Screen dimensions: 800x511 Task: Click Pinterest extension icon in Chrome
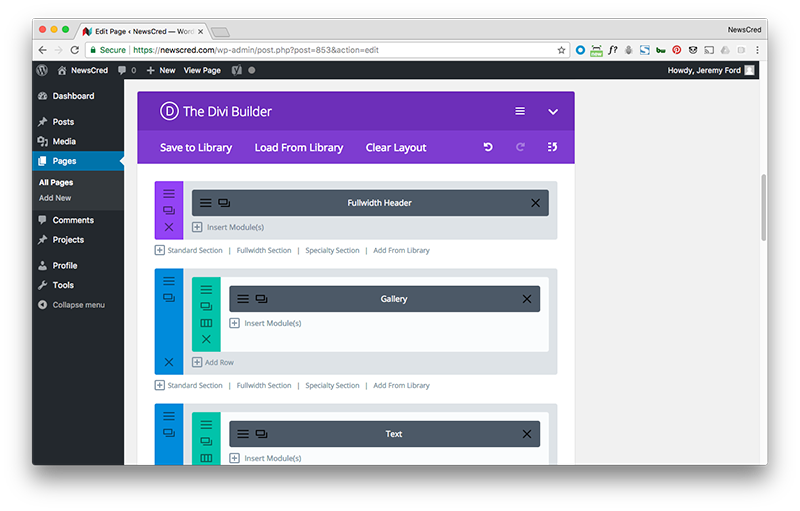click(x=677, y=50)
